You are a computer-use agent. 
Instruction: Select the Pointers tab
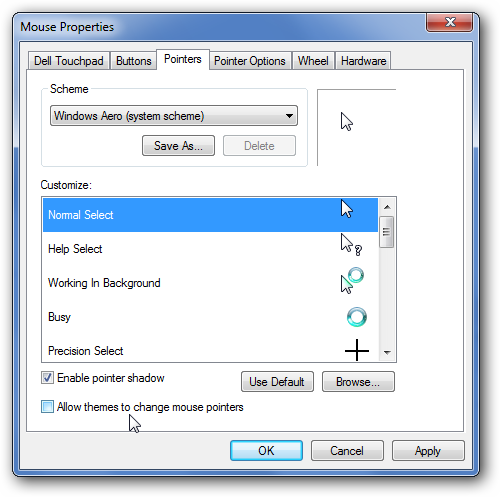click(183, 59)
